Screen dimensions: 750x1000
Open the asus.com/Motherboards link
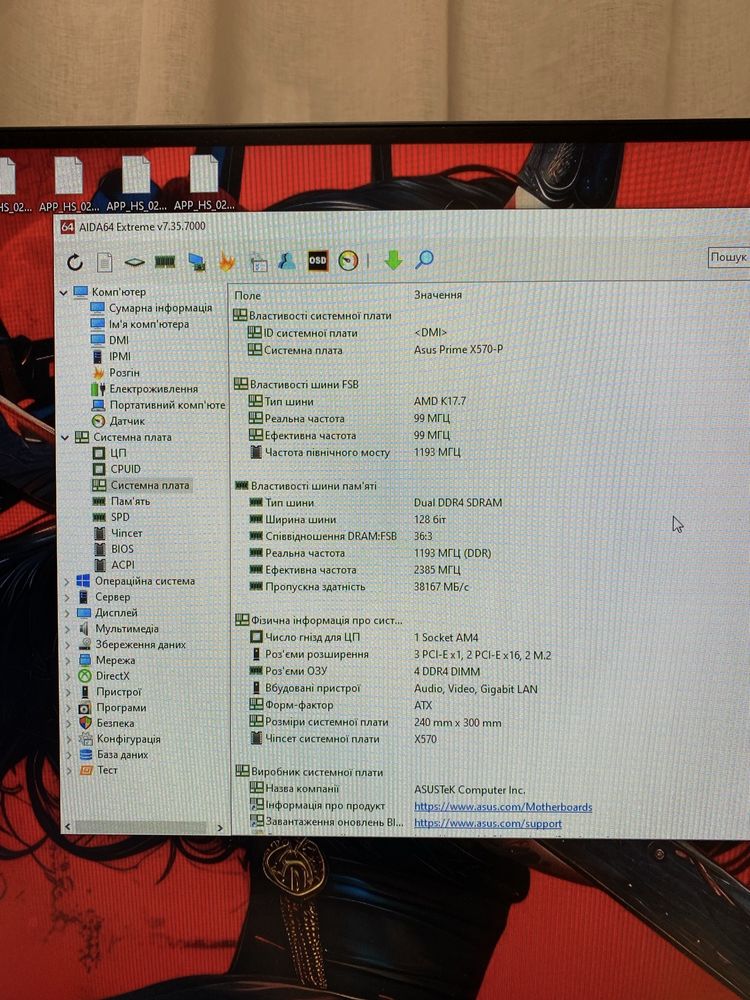[x=503, y=807]
